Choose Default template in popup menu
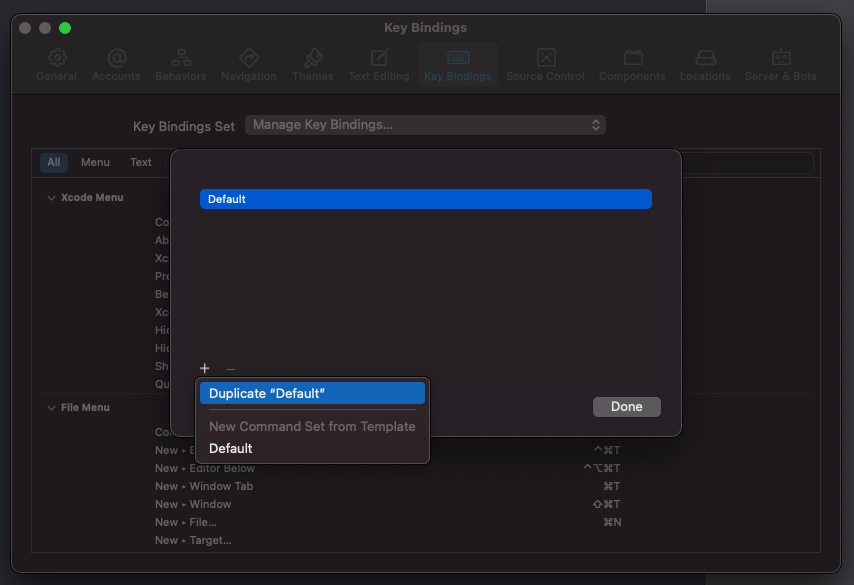 pyautogui.click(x=312, y=448)
